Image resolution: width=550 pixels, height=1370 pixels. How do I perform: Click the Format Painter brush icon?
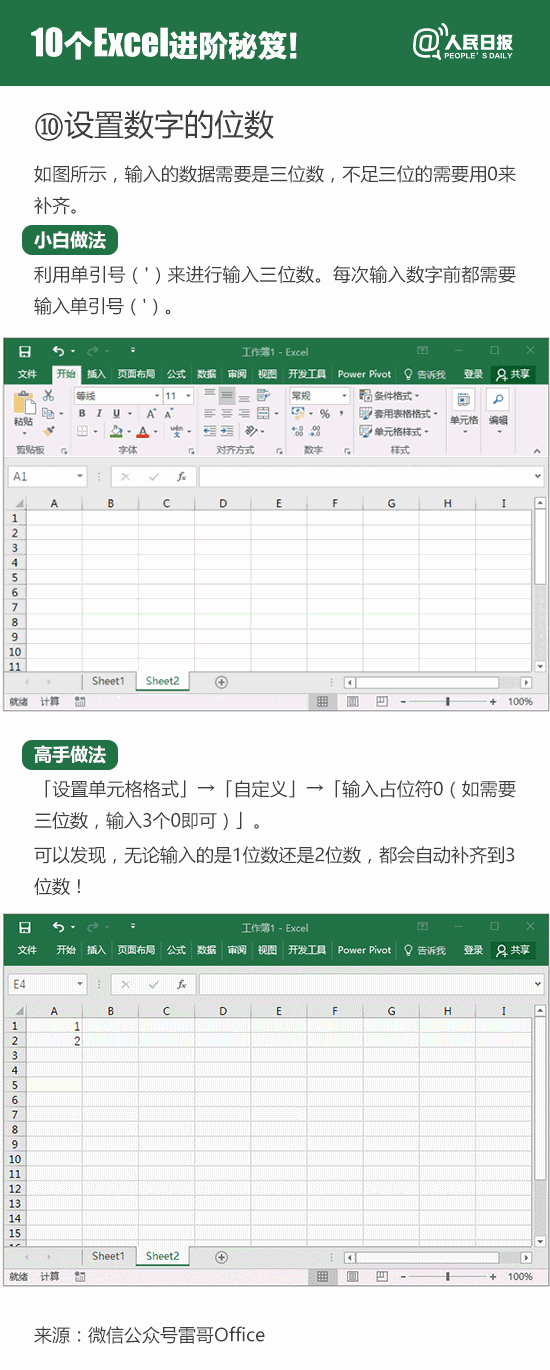click(47, 431)
